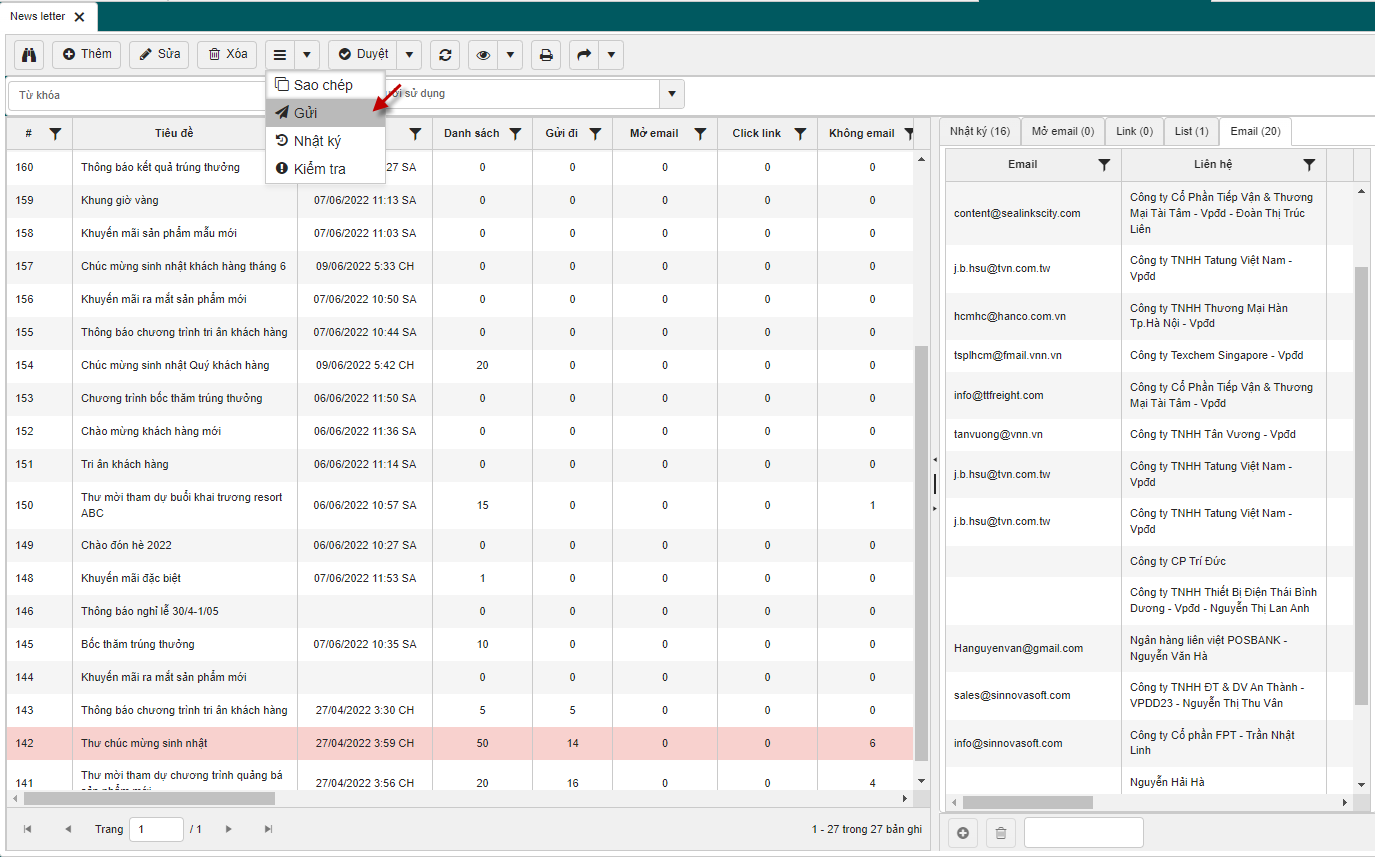Click the splitter collapse-left arrow
This screenshot has width=1375, height=857.
[x=934, y=459]
